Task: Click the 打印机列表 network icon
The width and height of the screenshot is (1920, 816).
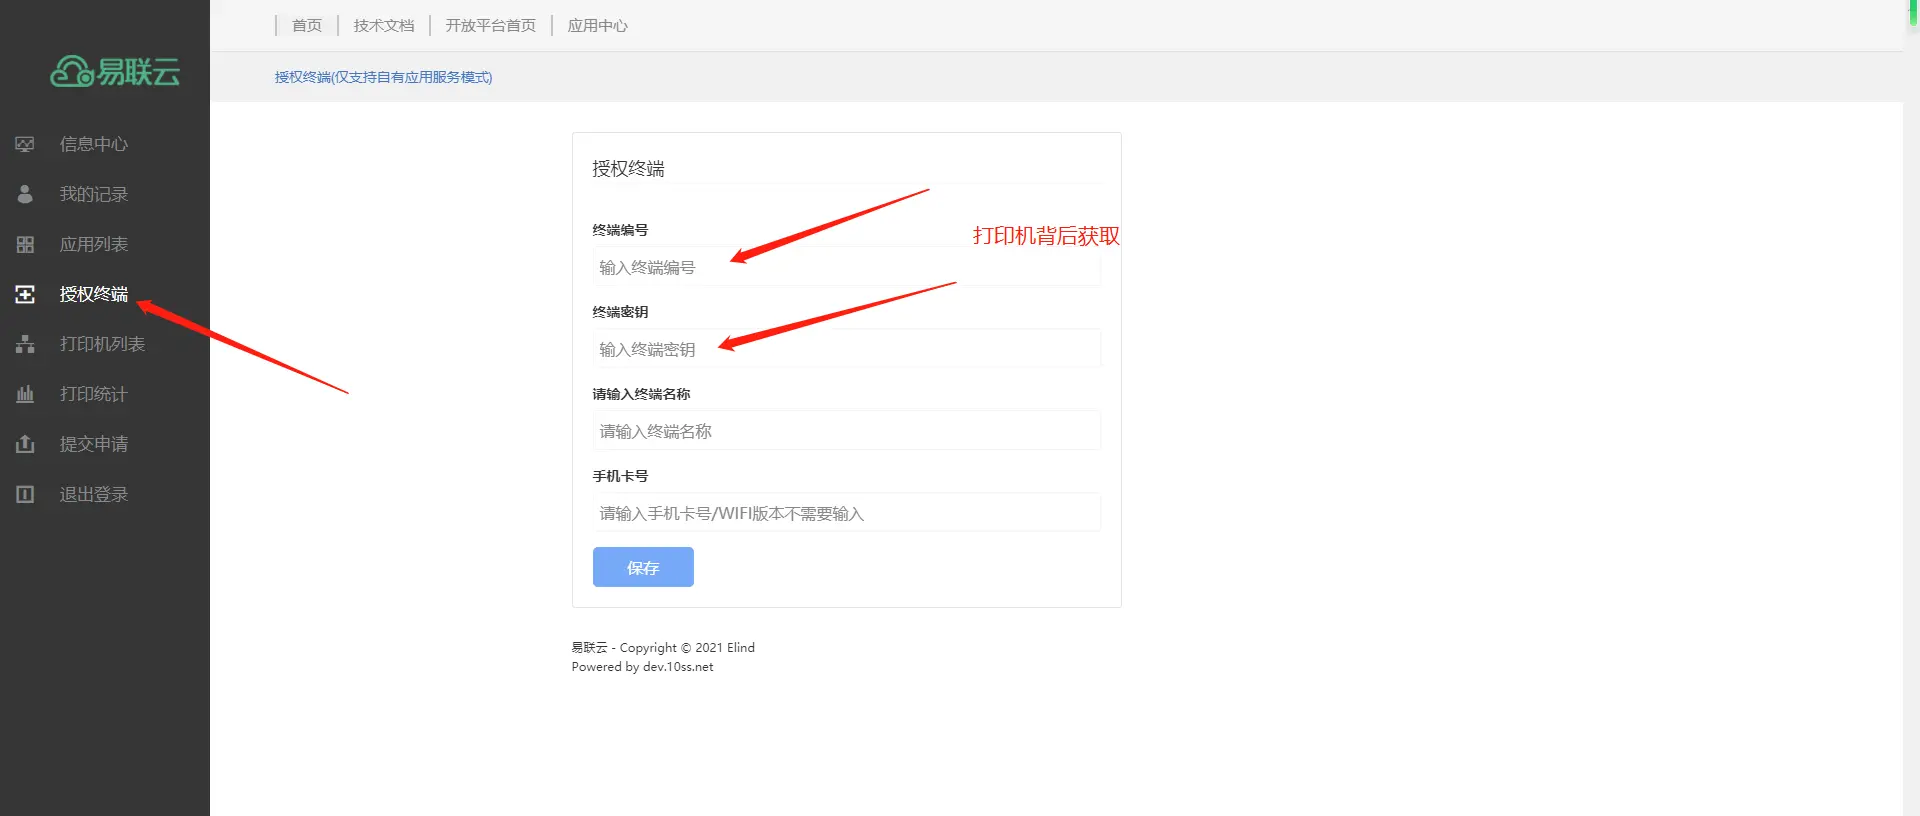Action: (25, 344)
